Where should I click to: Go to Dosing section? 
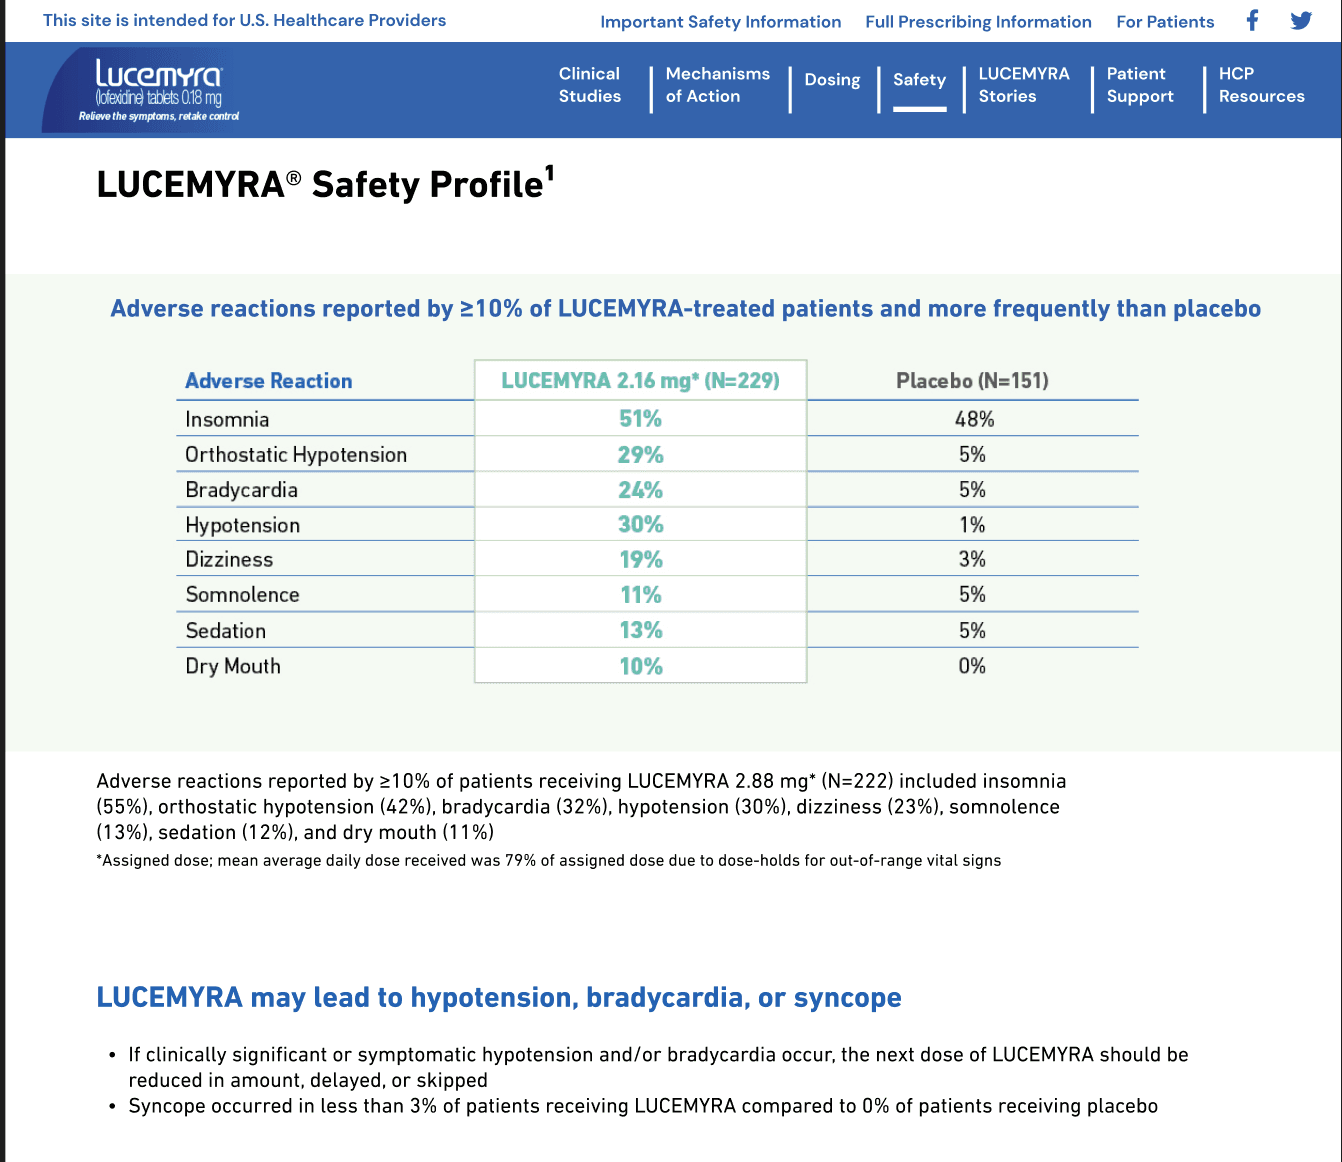click(832, 80)
